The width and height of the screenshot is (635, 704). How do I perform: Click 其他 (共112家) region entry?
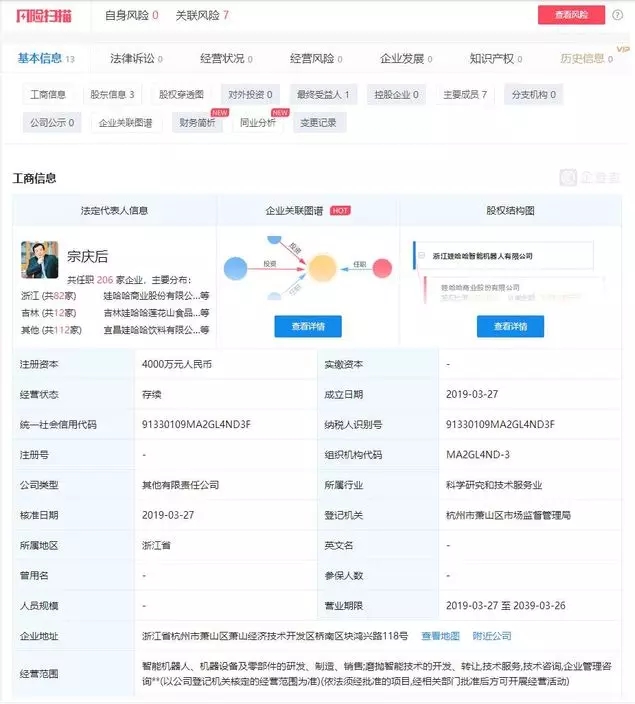coord(51,330)
